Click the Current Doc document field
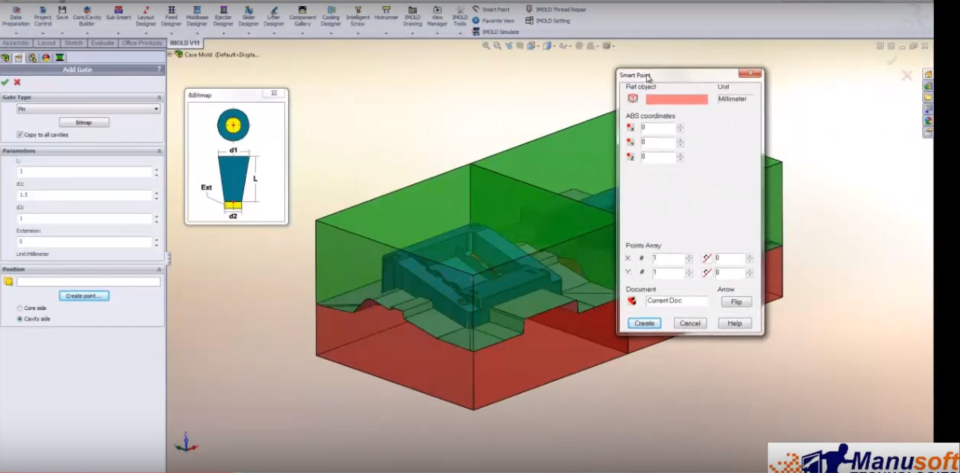The height and width of the screenshot is (473, 960). coord(677,301)
